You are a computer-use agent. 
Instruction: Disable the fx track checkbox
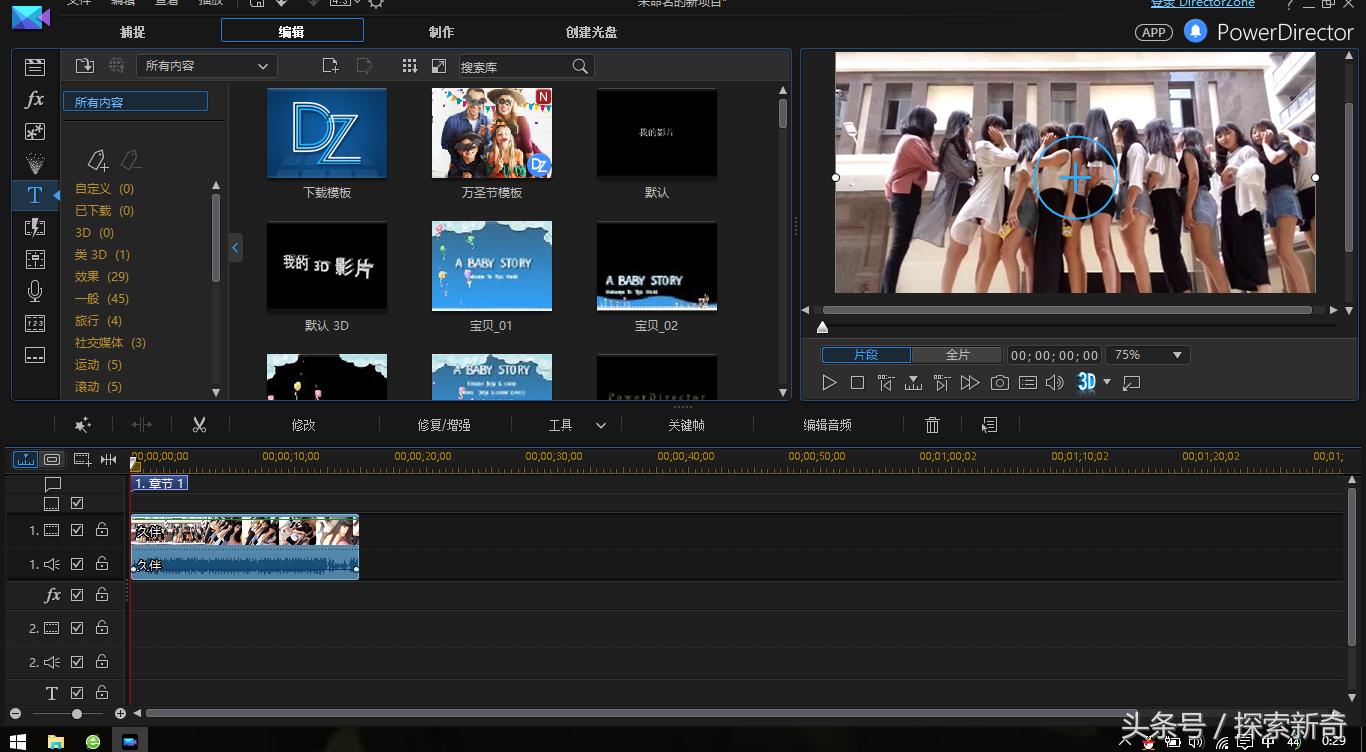point(77,595)
